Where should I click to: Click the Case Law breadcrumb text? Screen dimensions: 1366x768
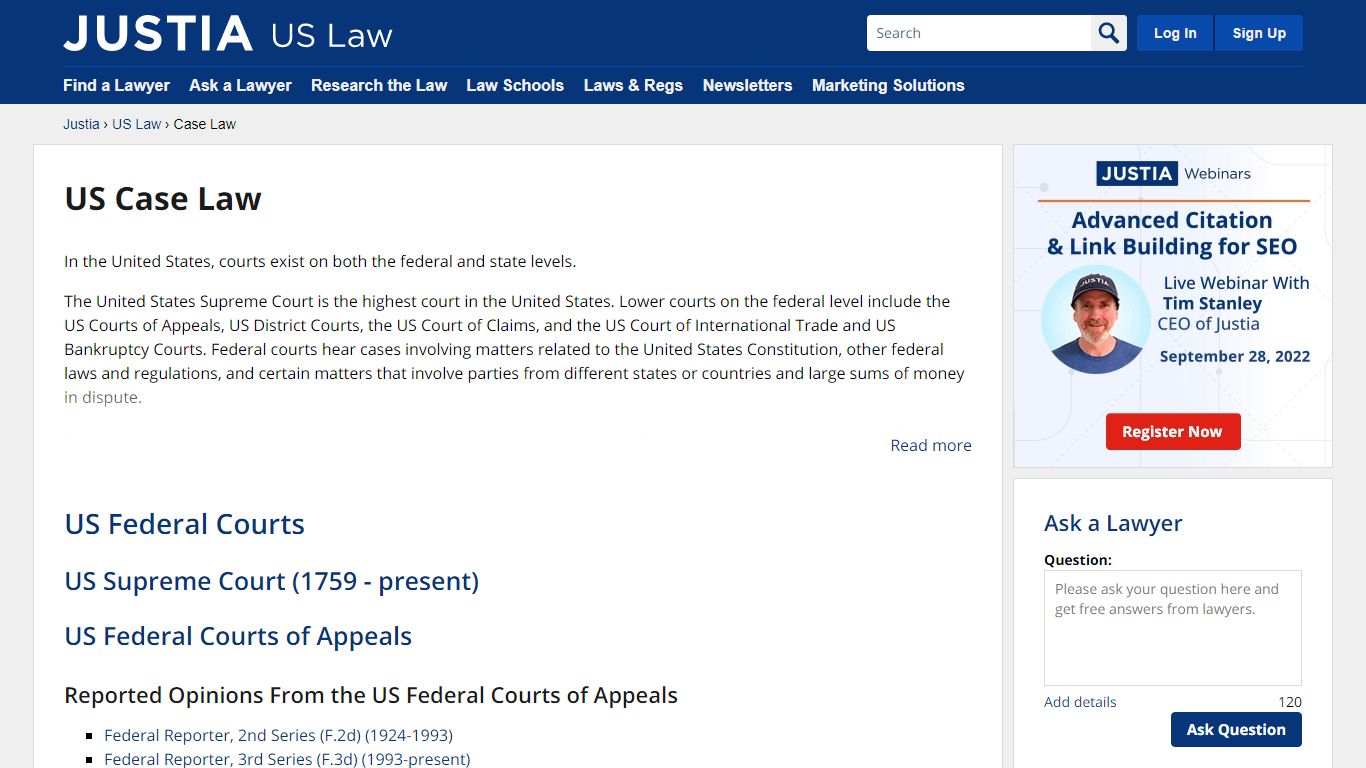(x=205, y=124)
